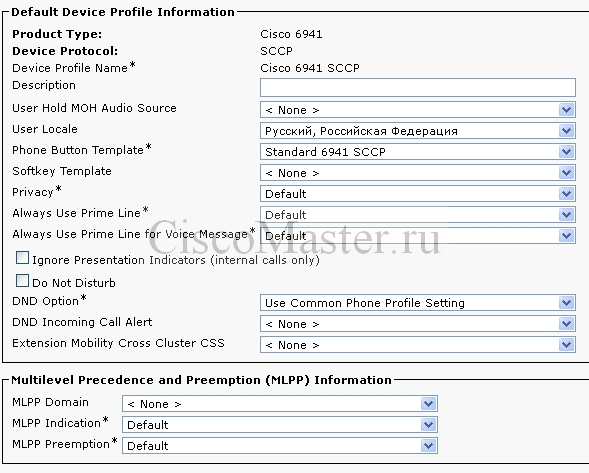This screenshot has width=589, height=473.
Task: Click the Description text field
Action: tap(418, 88)
